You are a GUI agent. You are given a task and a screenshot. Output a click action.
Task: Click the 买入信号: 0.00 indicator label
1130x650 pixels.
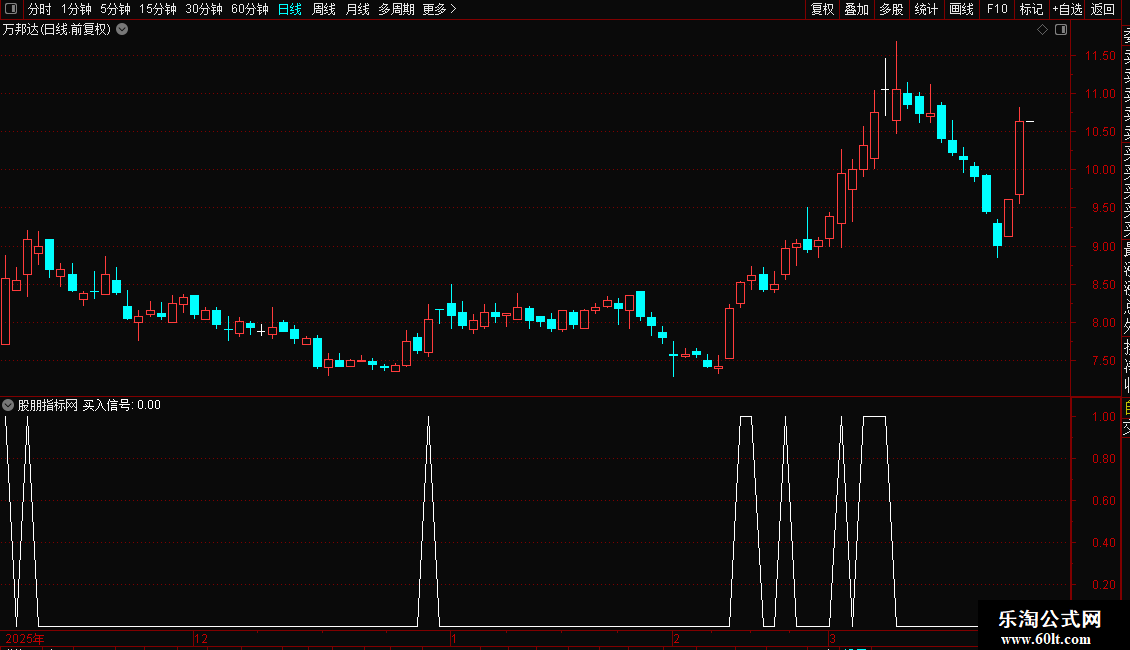(121, 405)
